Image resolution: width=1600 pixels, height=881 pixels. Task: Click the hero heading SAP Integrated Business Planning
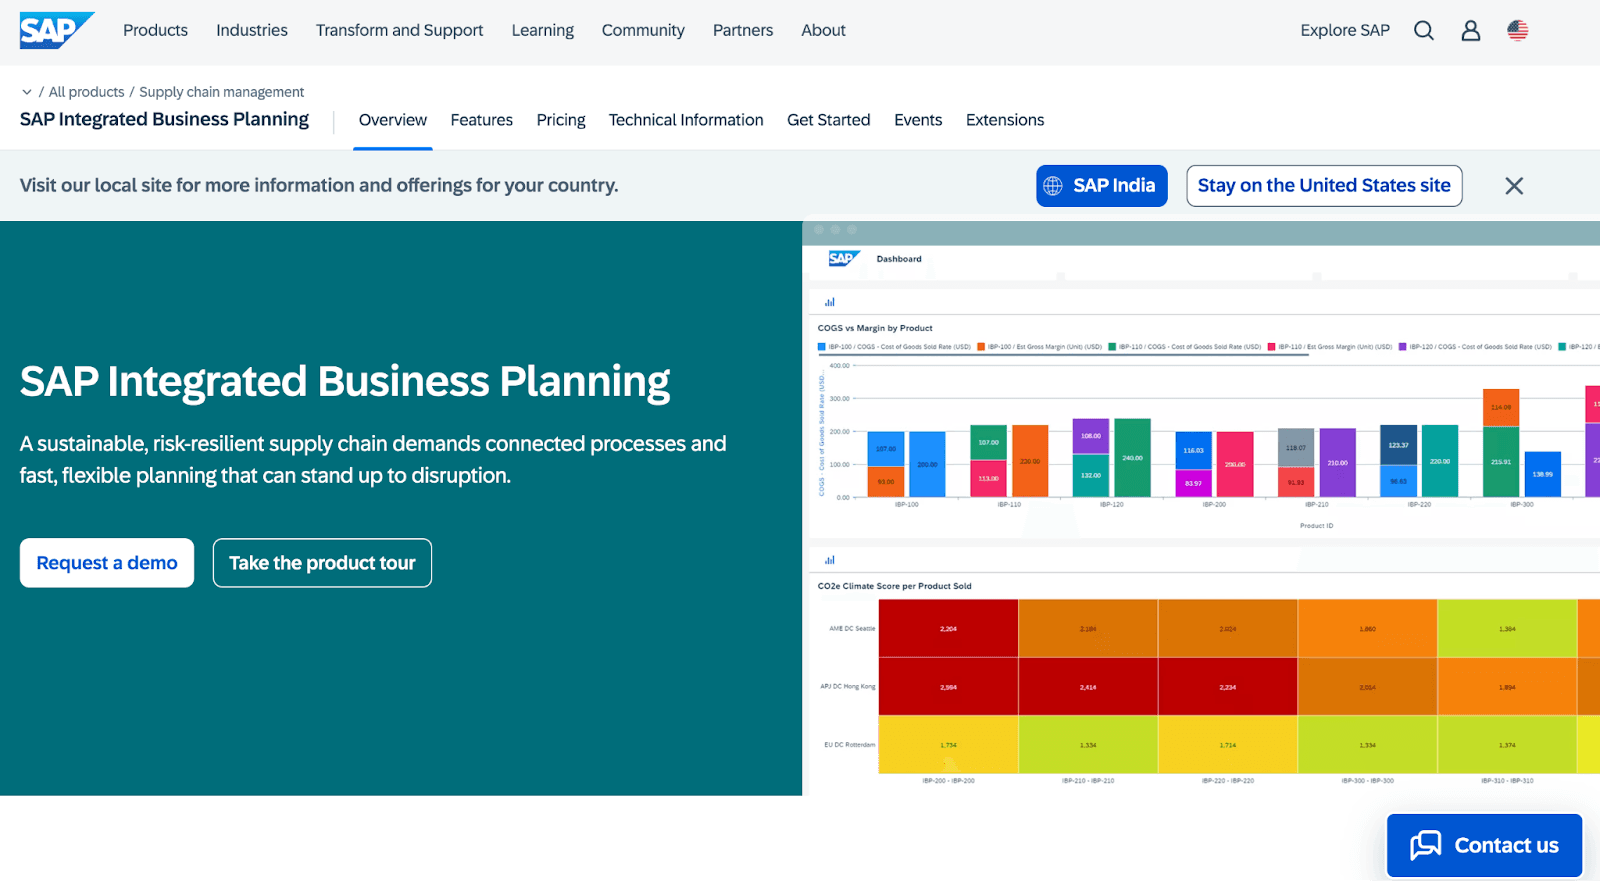pos(345,381)
